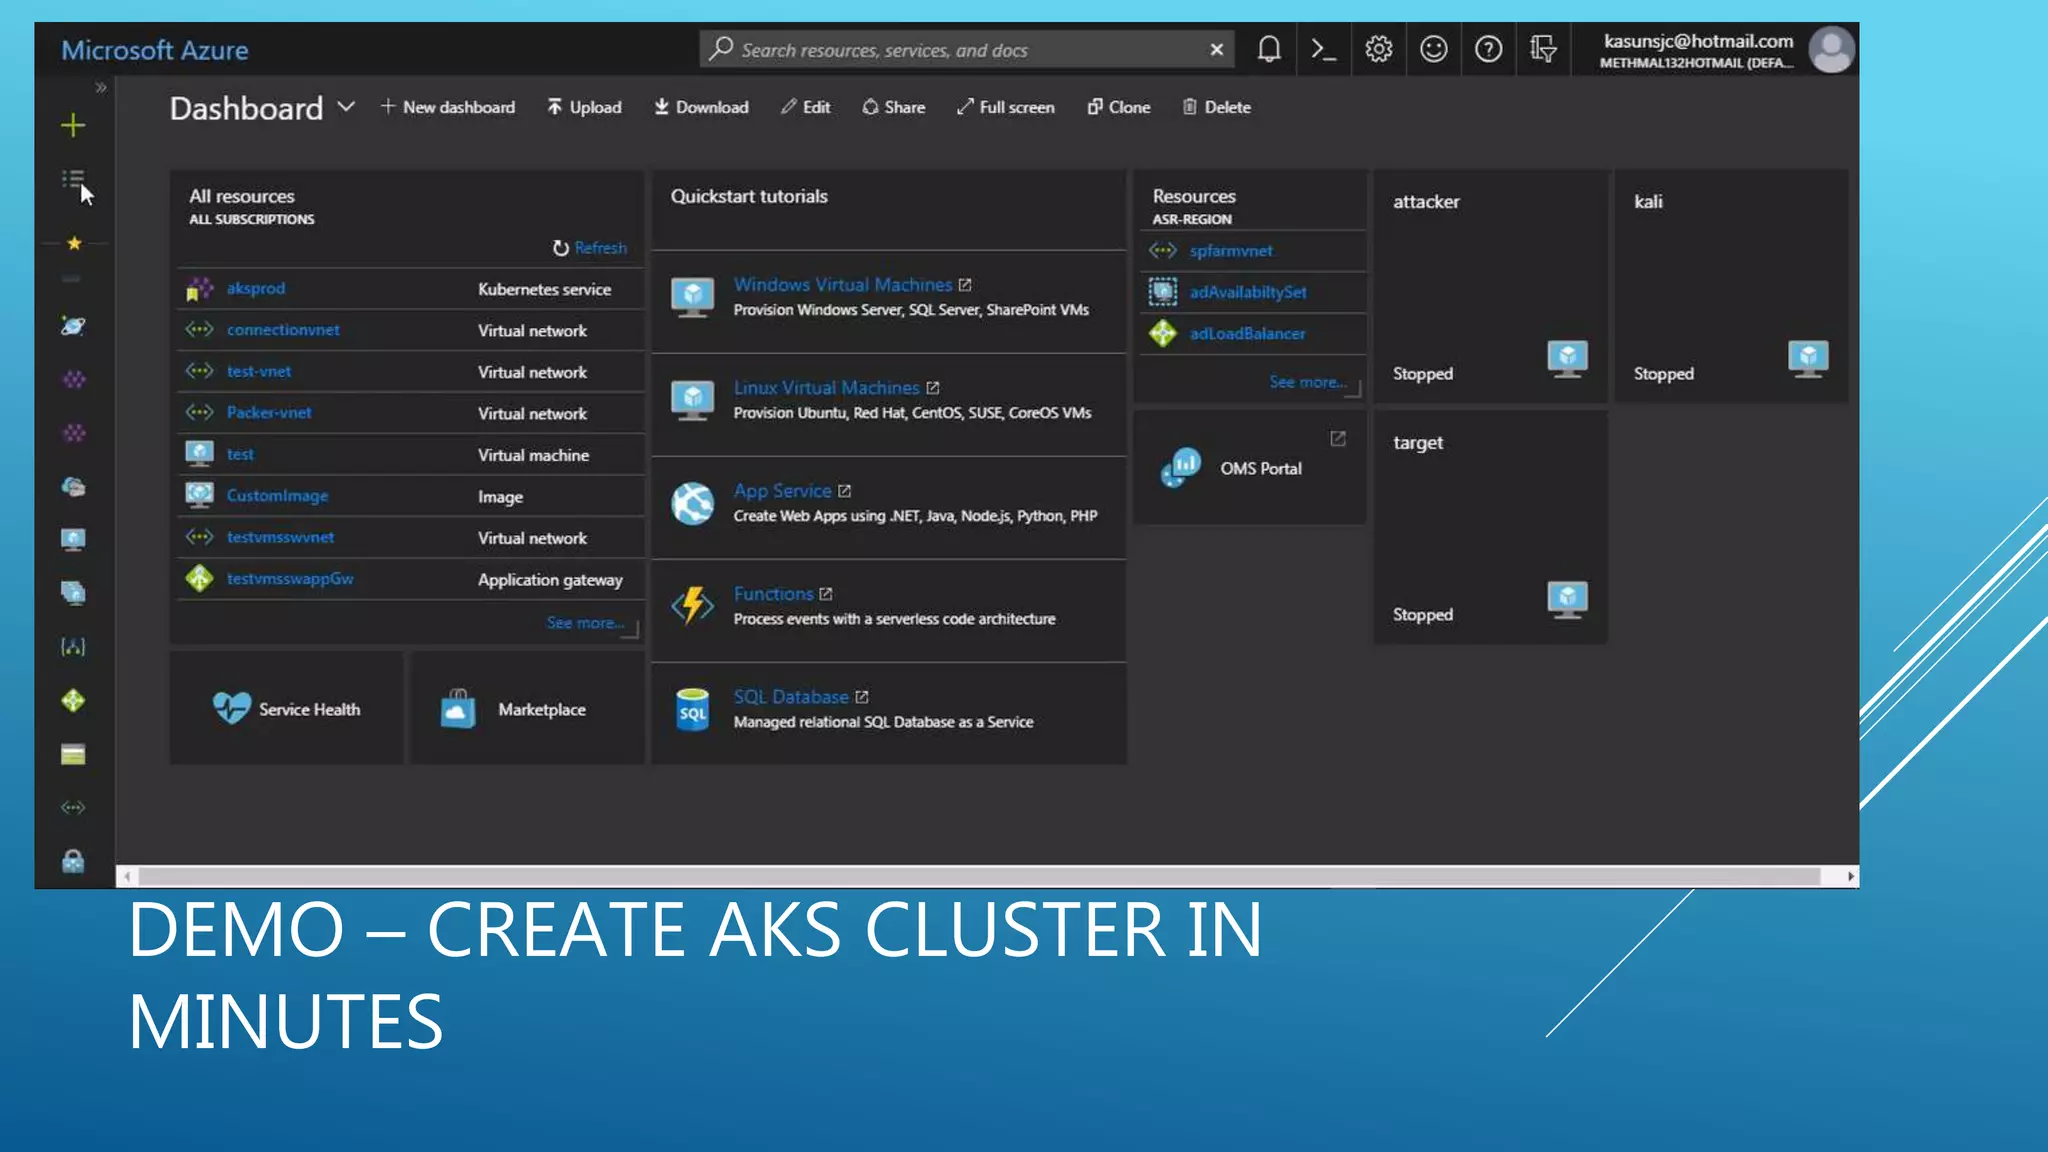Open the help question mark icon
This screenshot has height=1152, width=2048.
point(1488,49)
